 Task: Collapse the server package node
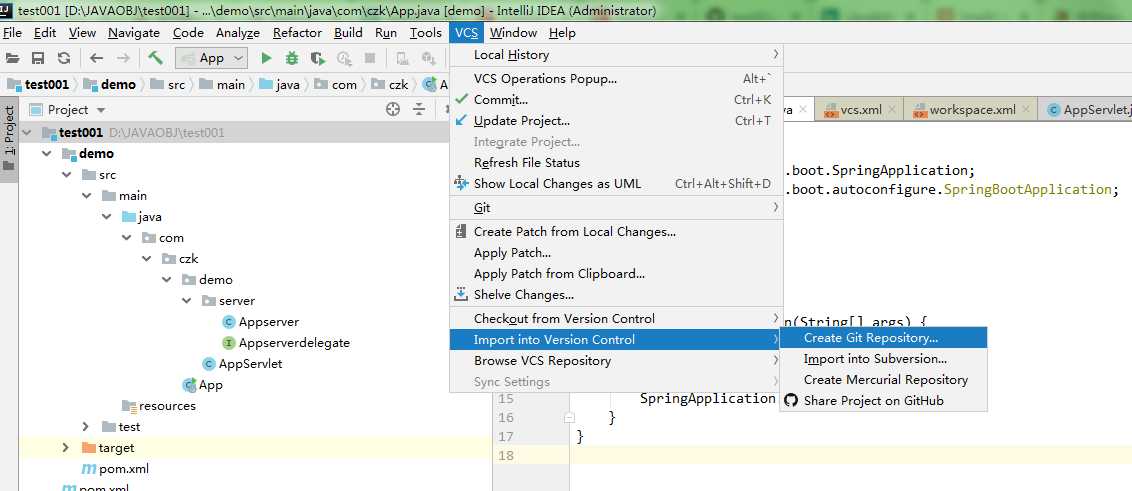coord(187,300)
